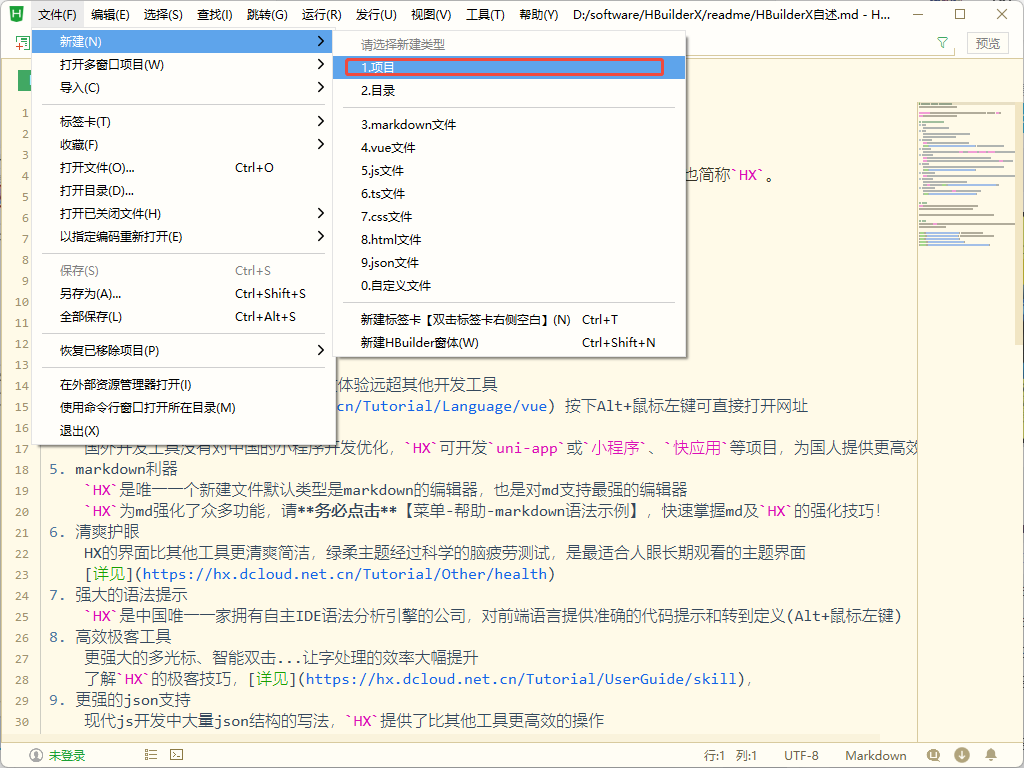Select 1.项目 in the new submenu

pyautogui.click(x=509, y=67)
